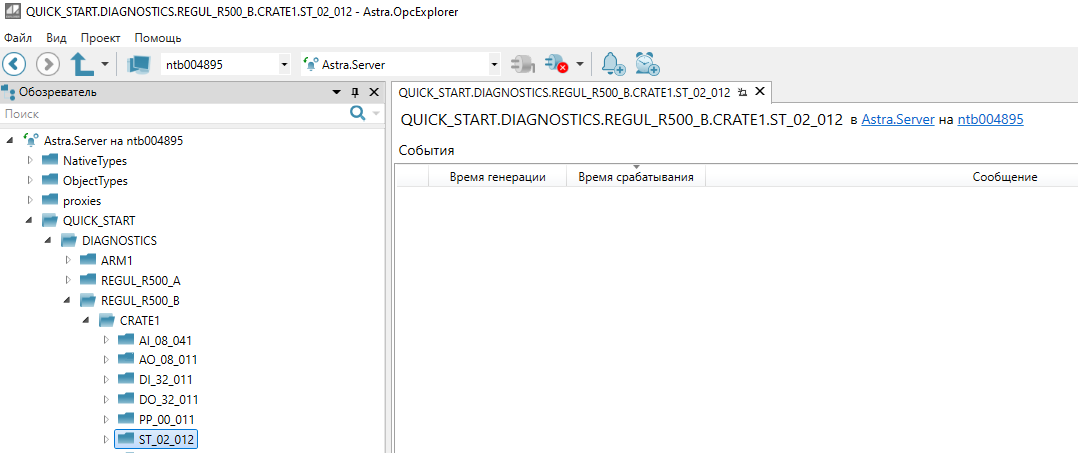Click the connect plug icon
This screenshot has height=453, width=1078.
(521, 64)
